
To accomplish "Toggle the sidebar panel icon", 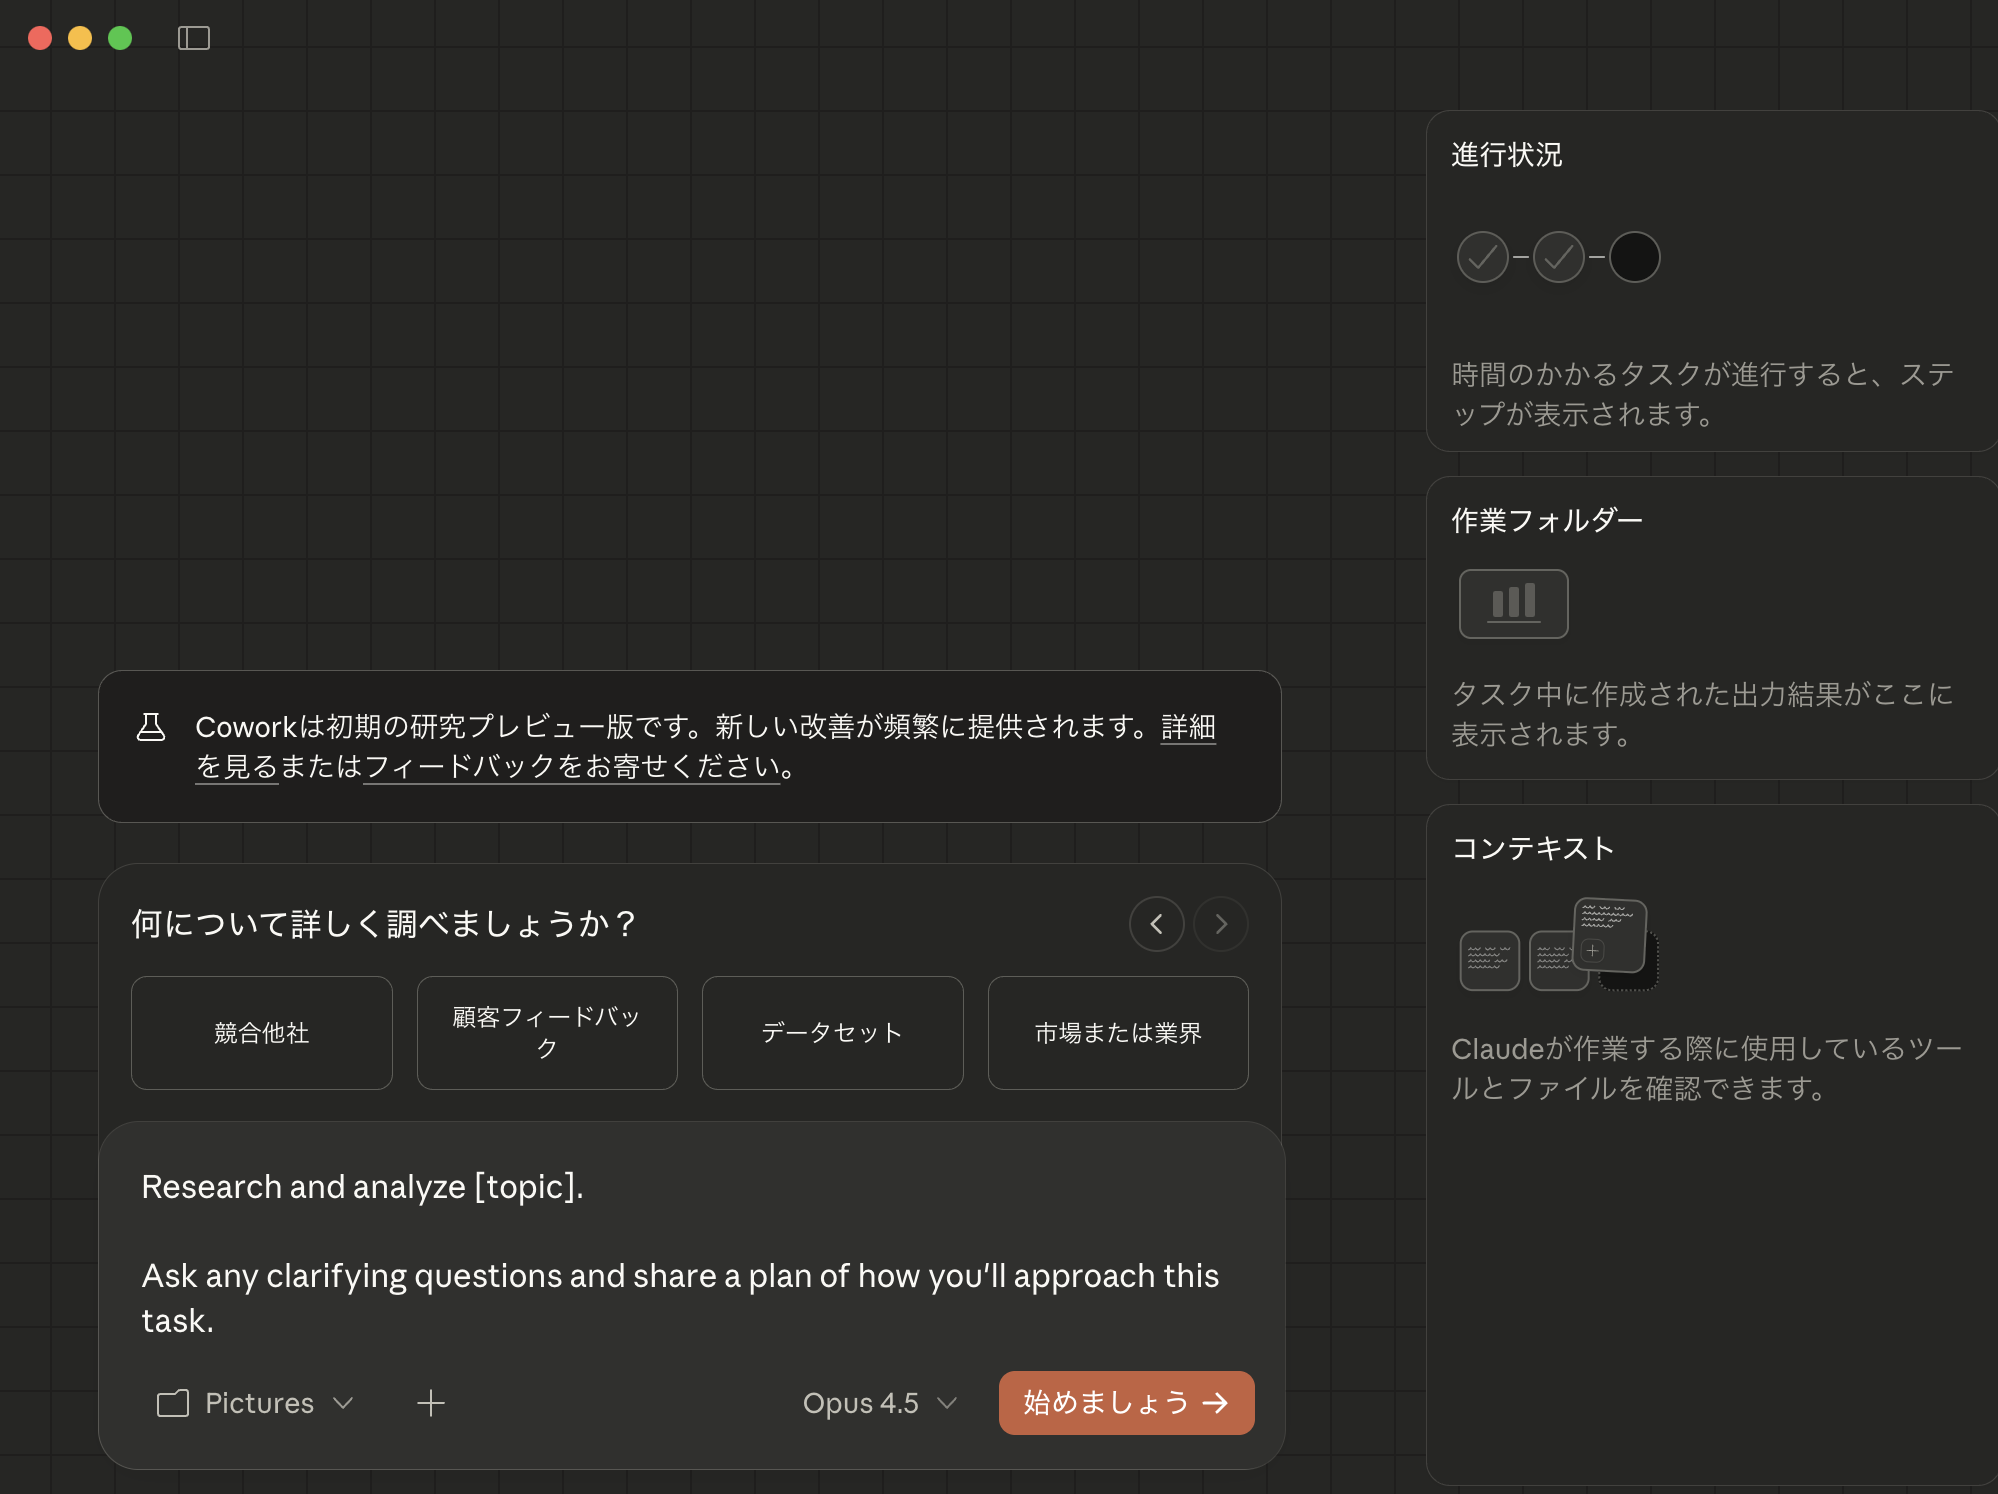I will coord(194,37).
